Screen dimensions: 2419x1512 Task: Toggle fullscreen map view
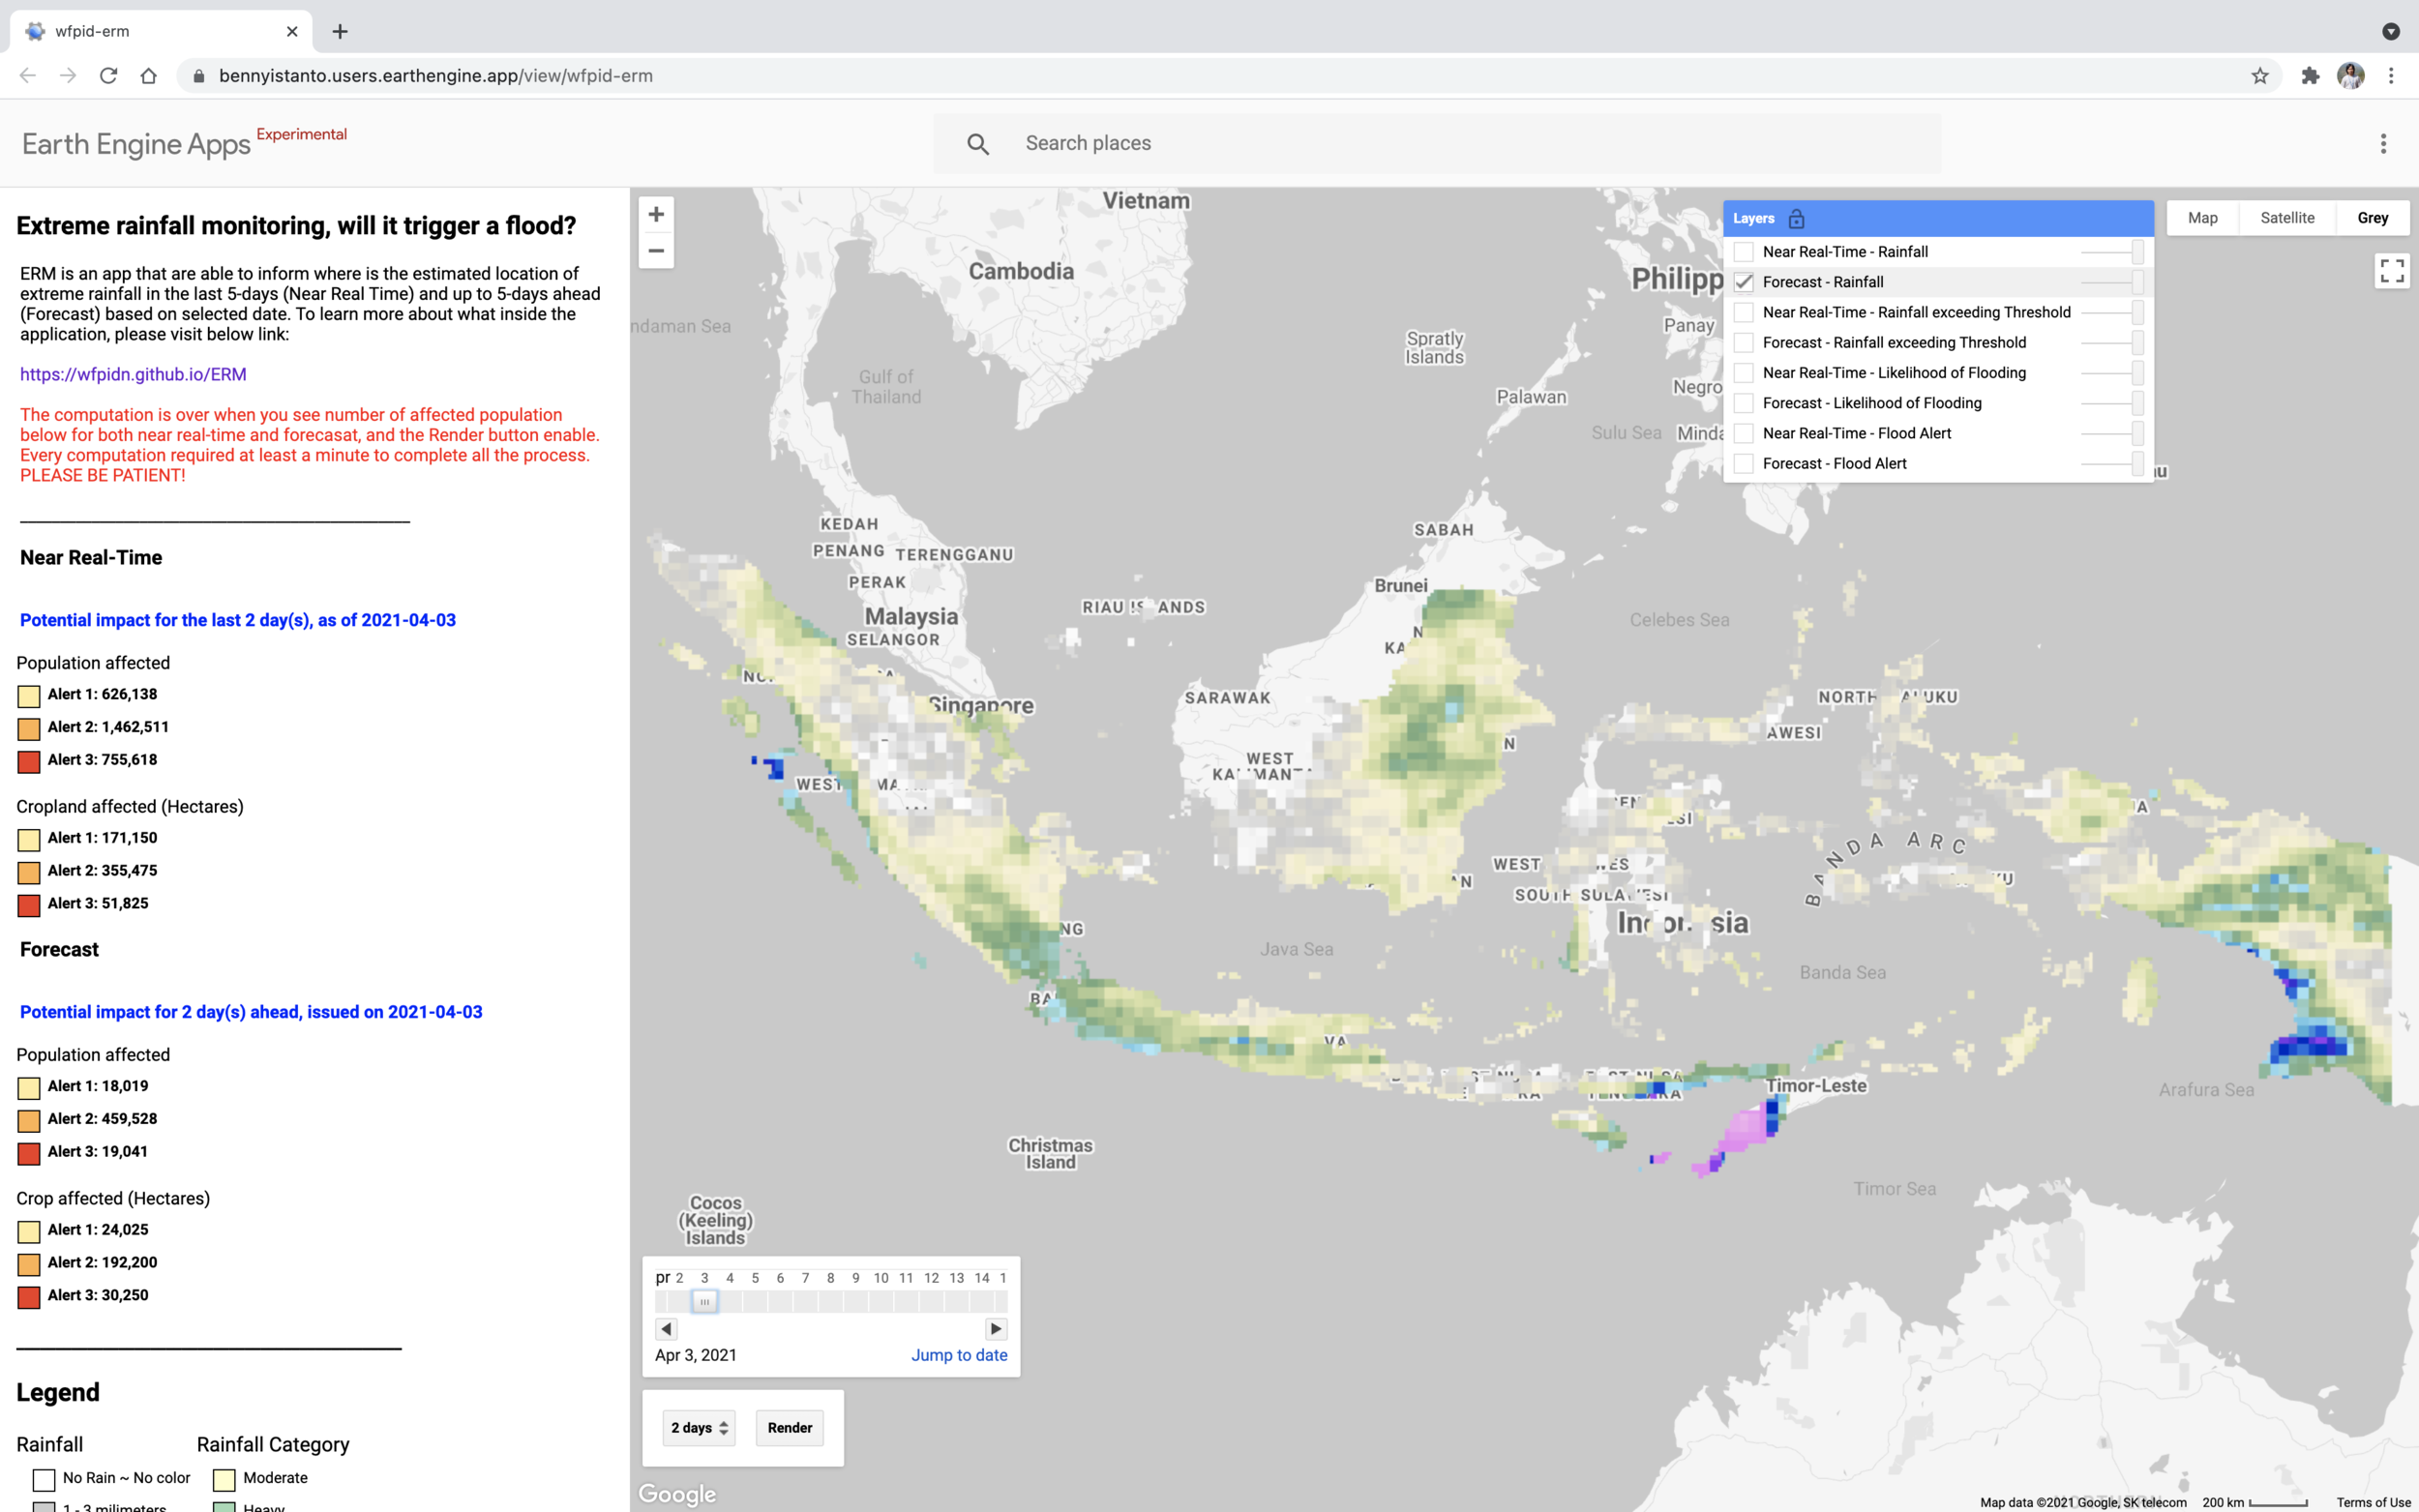(2392, 271)
